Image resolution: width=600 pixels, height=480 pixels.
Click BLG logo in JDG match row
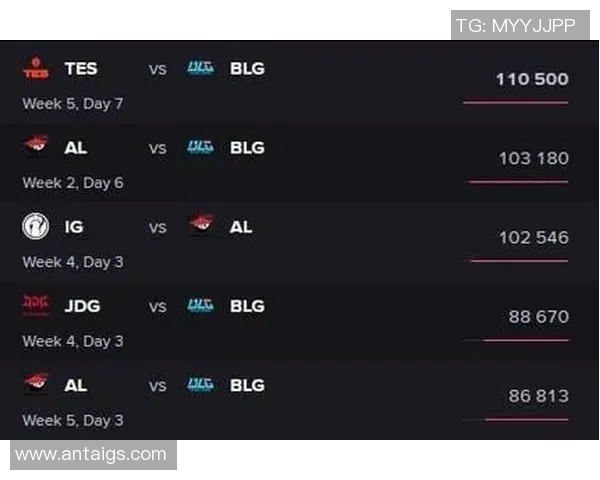pos(201,306)
